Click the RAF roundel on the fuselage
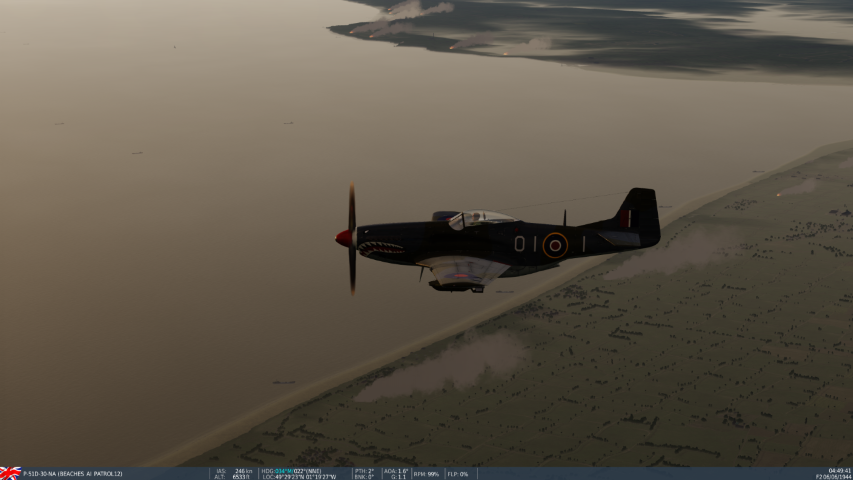 point(555,245)
